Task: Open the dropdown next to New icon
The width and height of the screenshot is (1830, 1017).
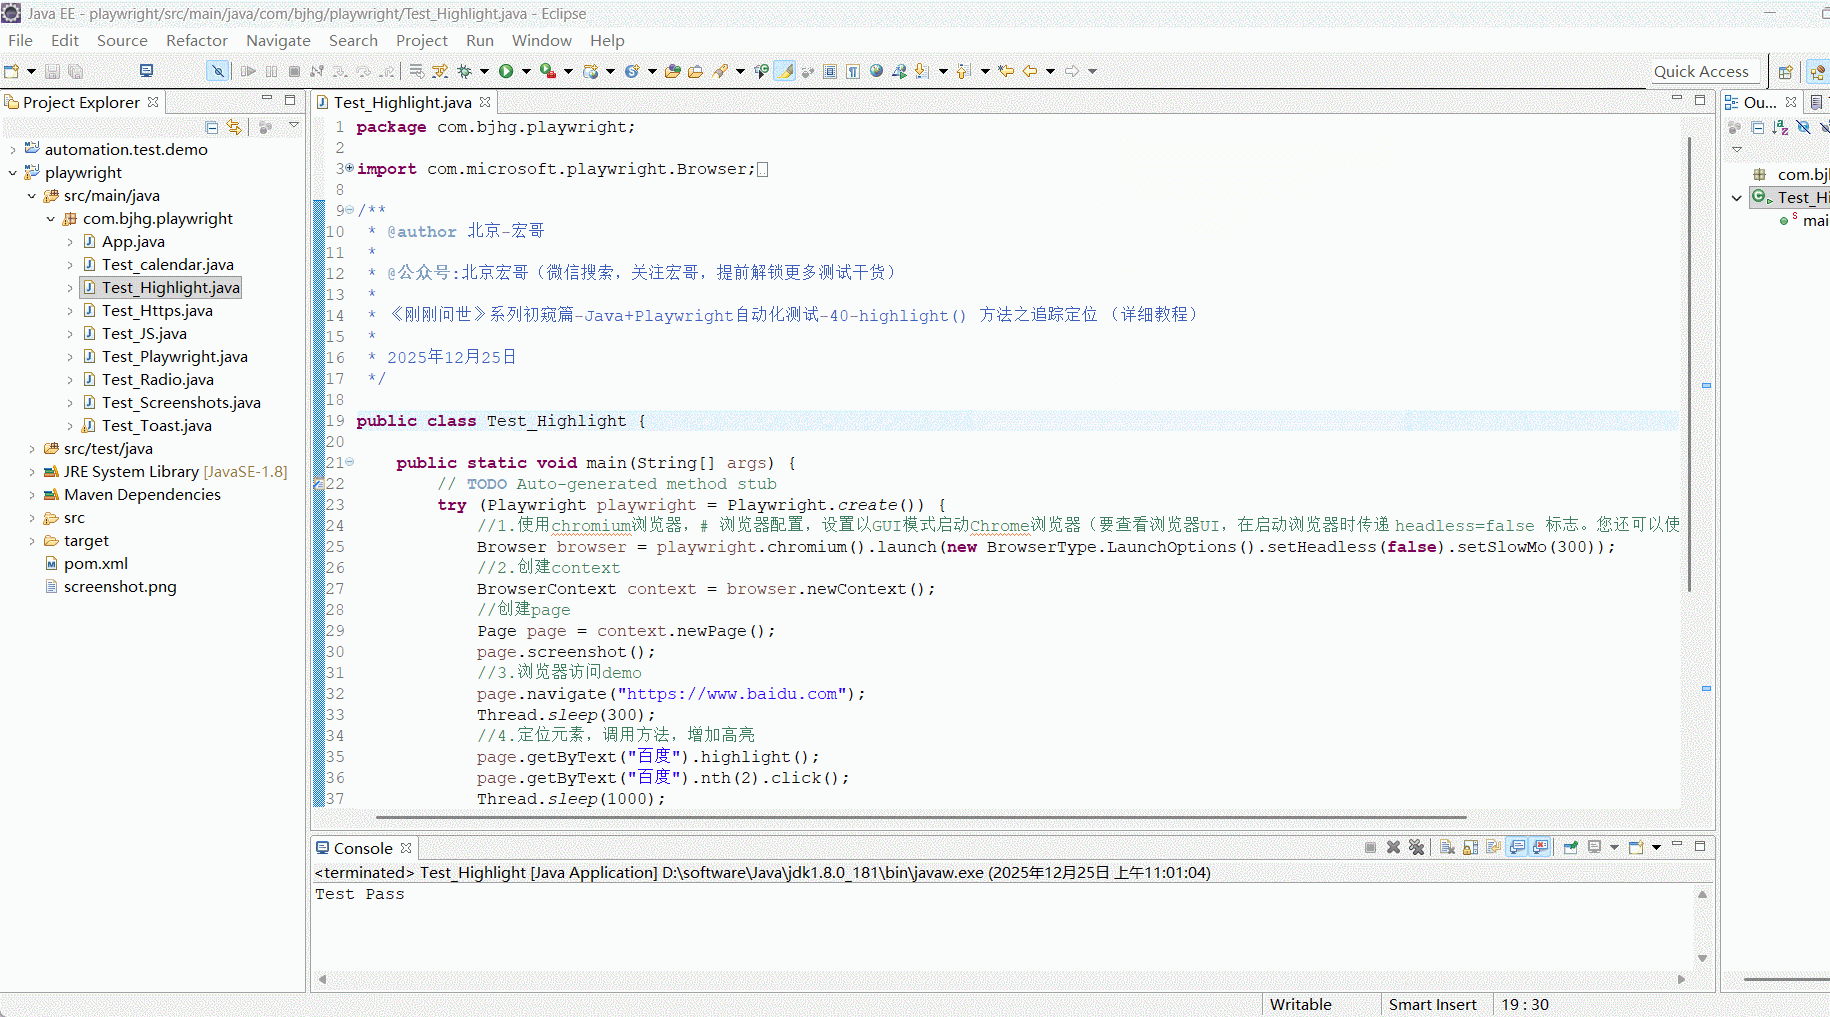Action: tap(31, 71)
